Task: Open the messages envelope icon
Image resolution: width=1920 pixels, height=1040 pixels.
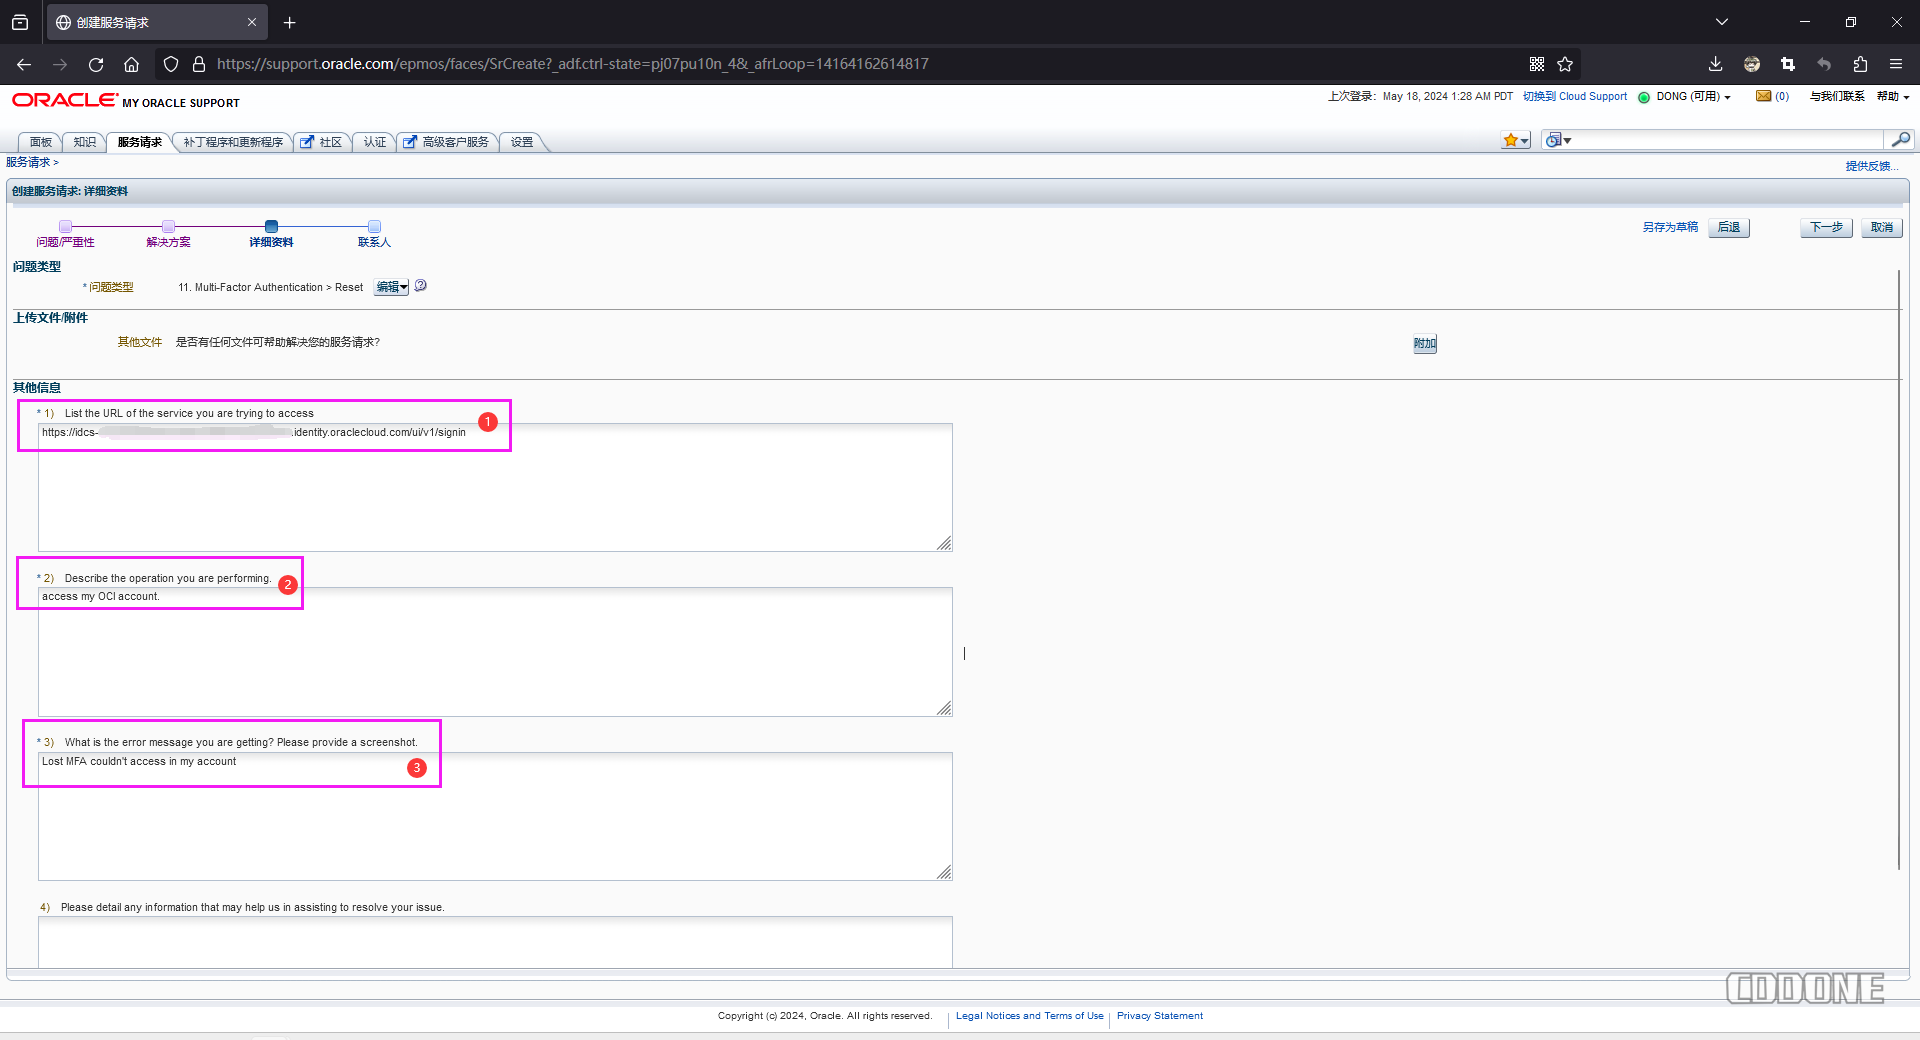Action: [x=1764, y=96]
